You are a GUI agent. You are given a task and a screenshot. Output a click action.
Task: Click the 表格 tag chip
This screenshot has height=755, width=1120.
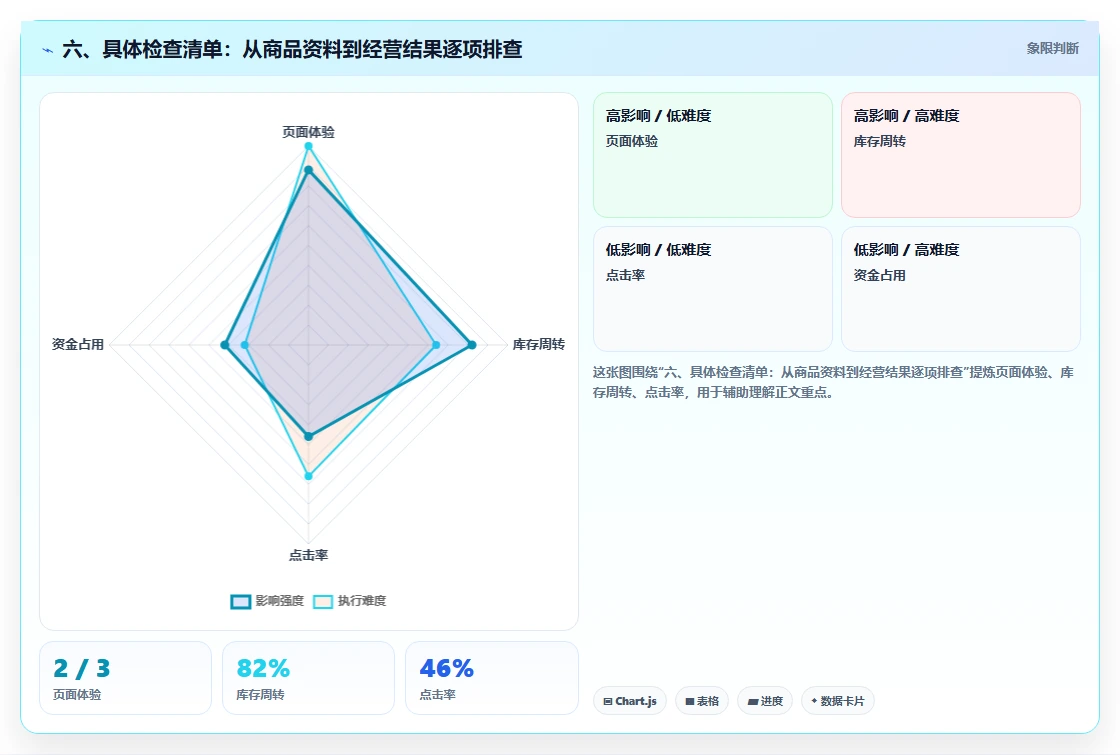point(702,701)
